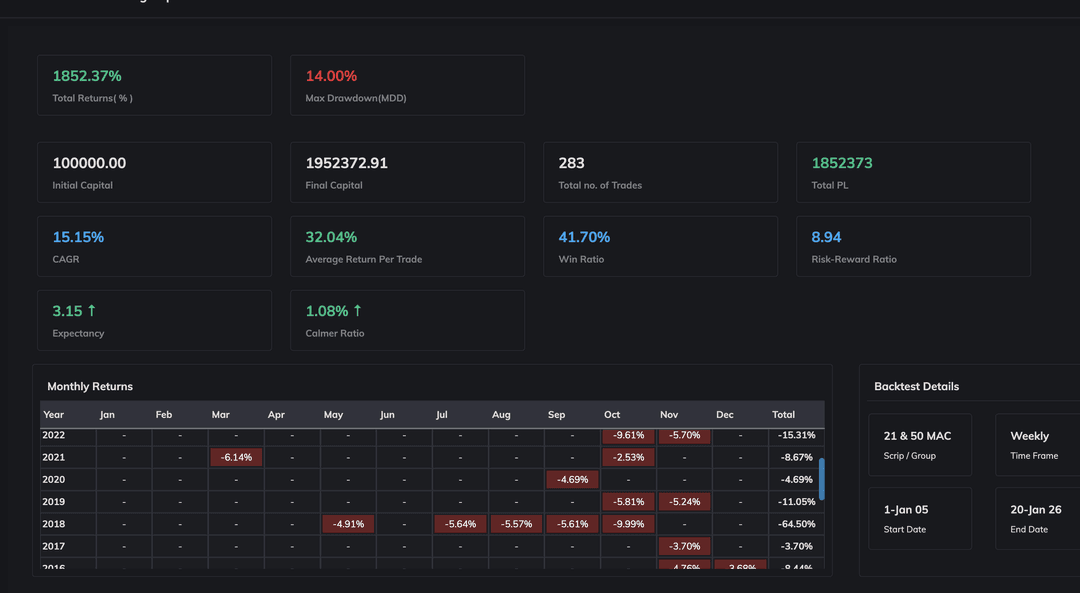Click the -6.14% cell for March 2021
The width and height of the screenshot is (1080, 593).
(x=236, y=457)
